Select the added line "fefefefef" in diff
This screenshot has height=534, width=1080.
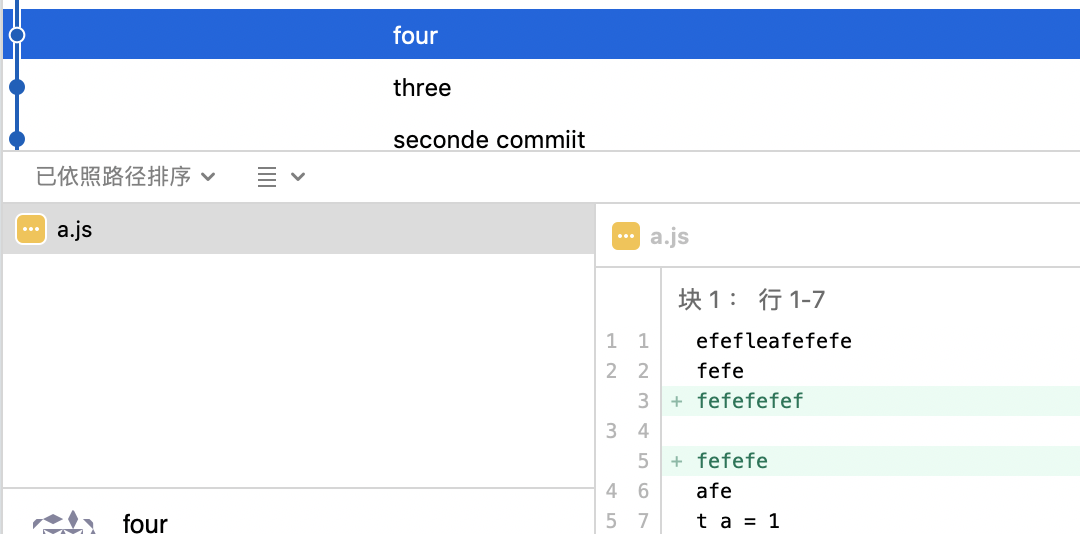click(x=750, y=401)
